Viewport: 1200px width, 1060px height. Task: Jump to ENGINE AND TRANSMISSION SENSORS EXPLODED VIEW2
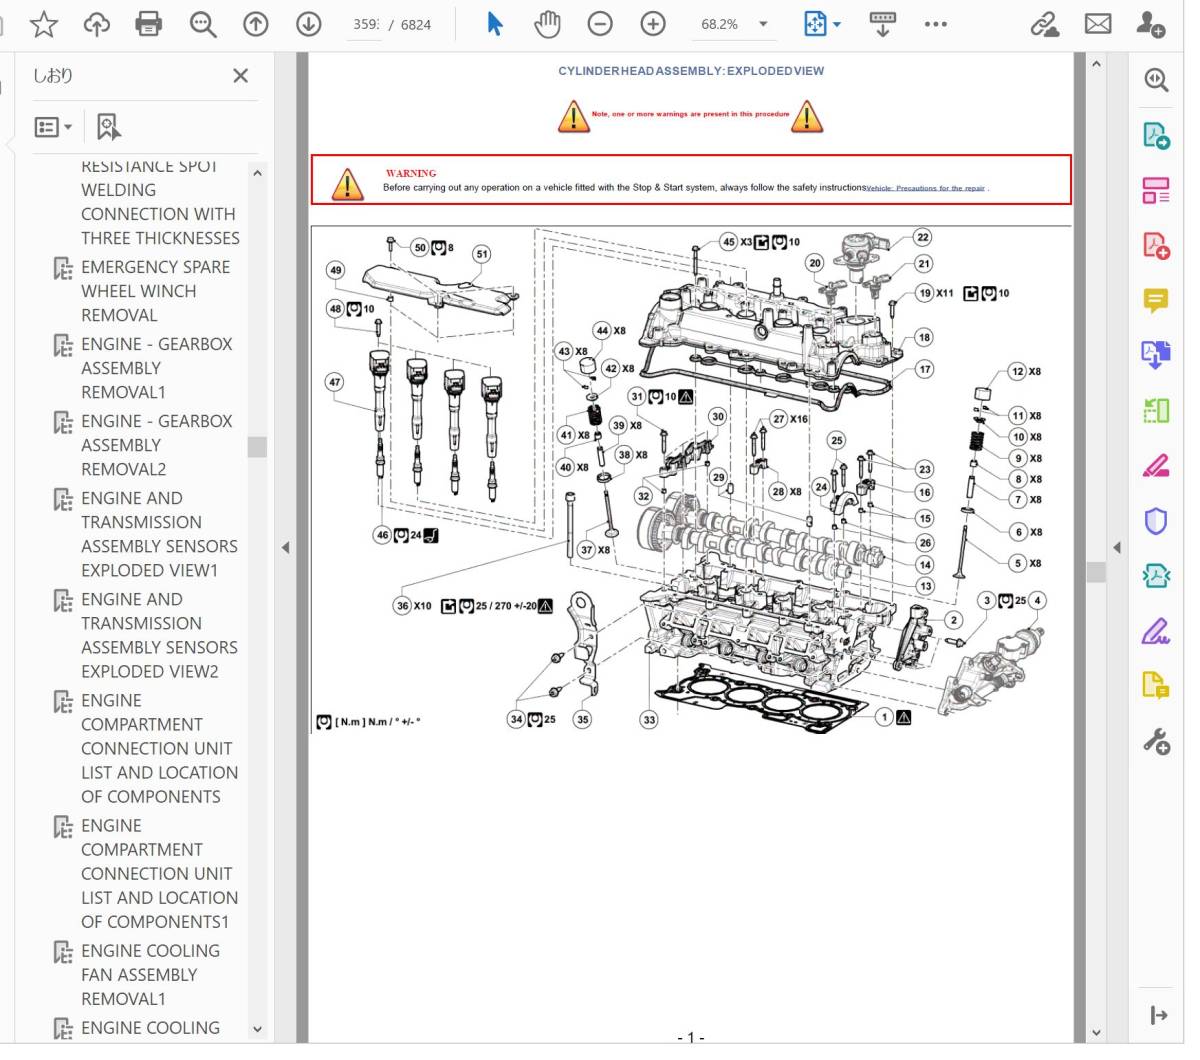(159, 635)
